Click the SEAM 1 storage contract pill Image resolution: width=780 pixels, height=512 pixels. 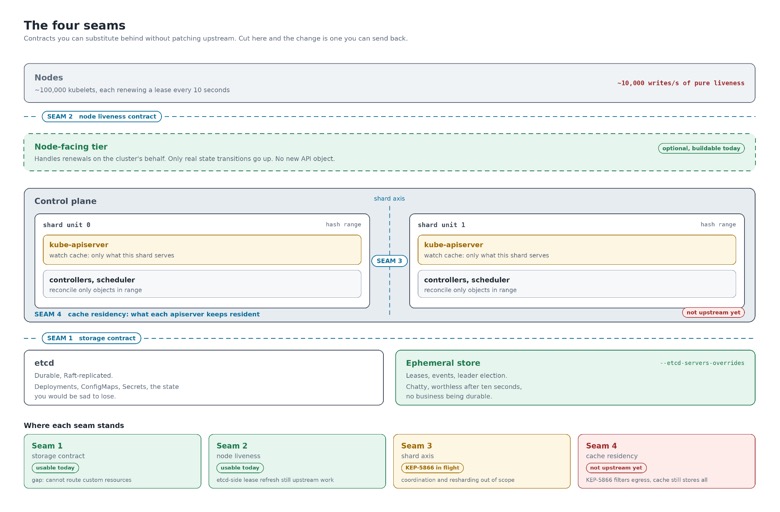[92, 338]
